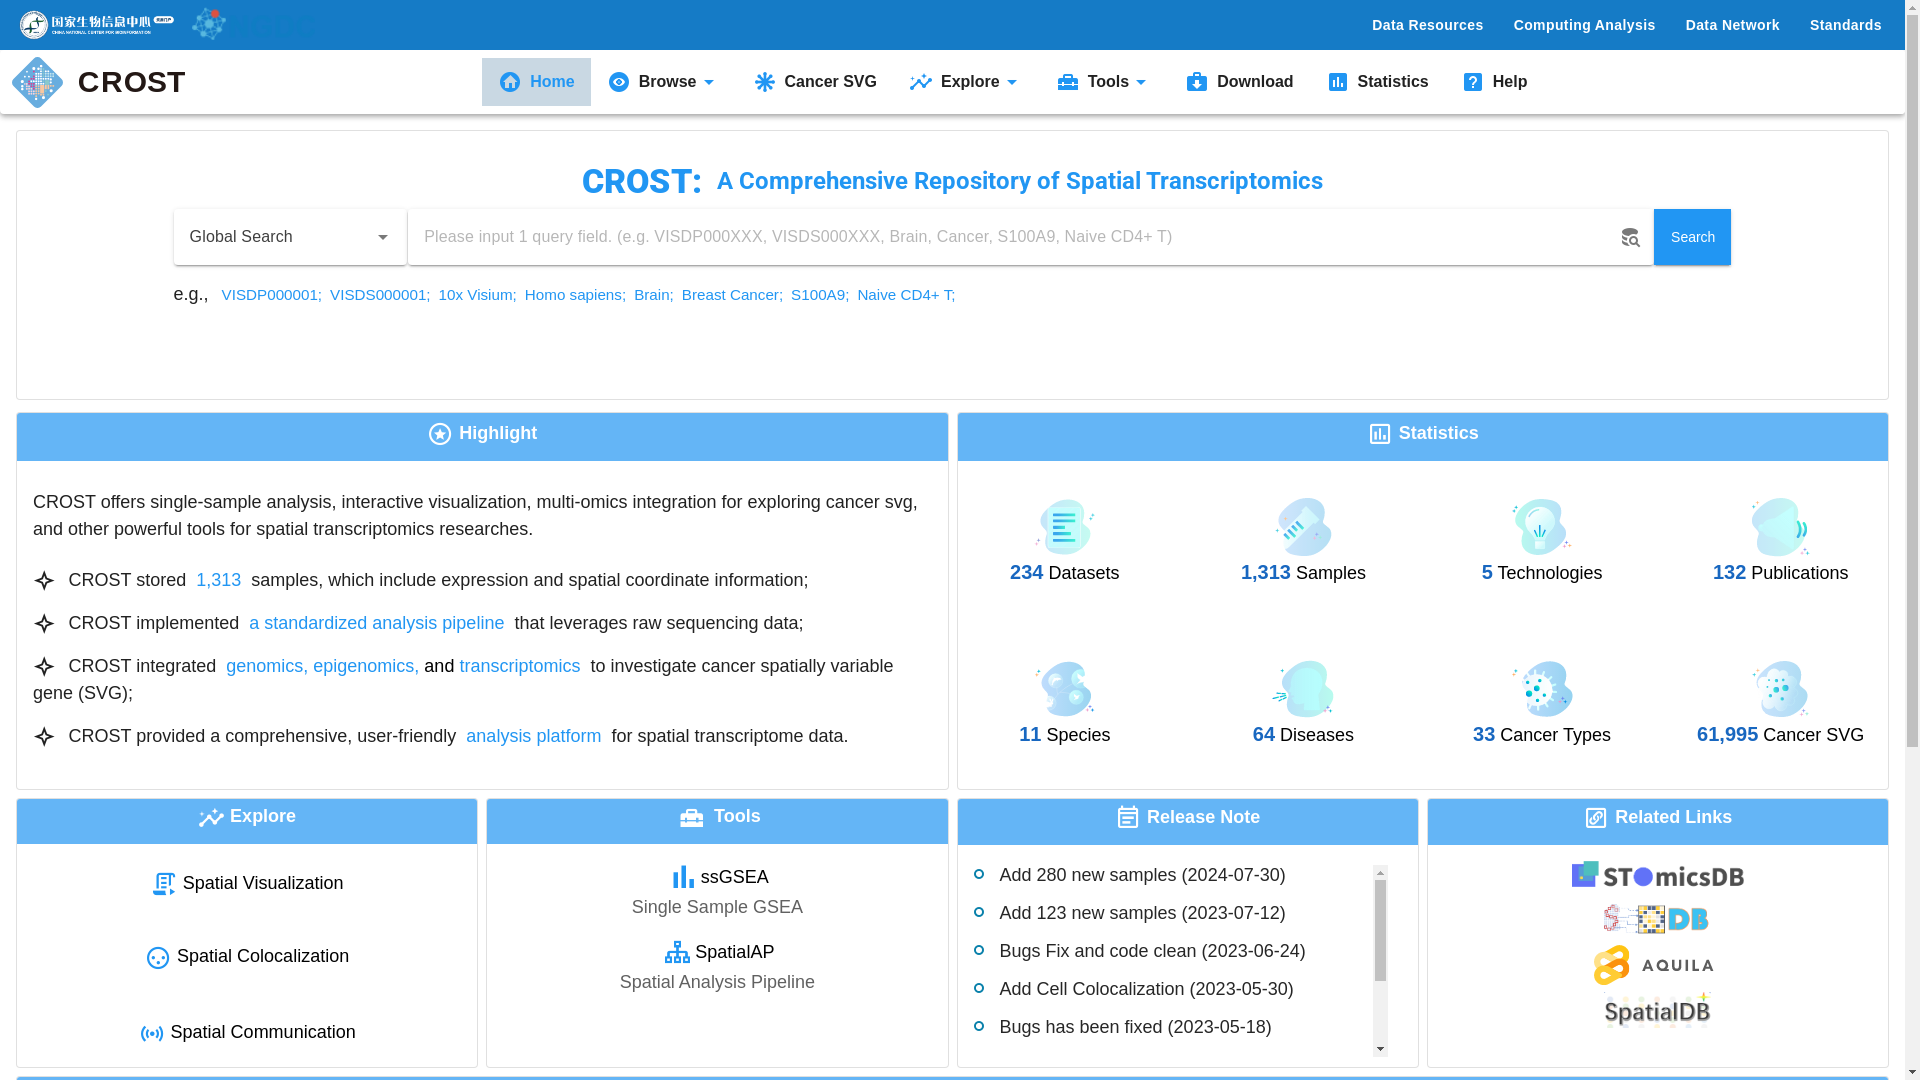
Task: Click the 1,313 samples link in Highlight
Action: click(x=219, y=580)
